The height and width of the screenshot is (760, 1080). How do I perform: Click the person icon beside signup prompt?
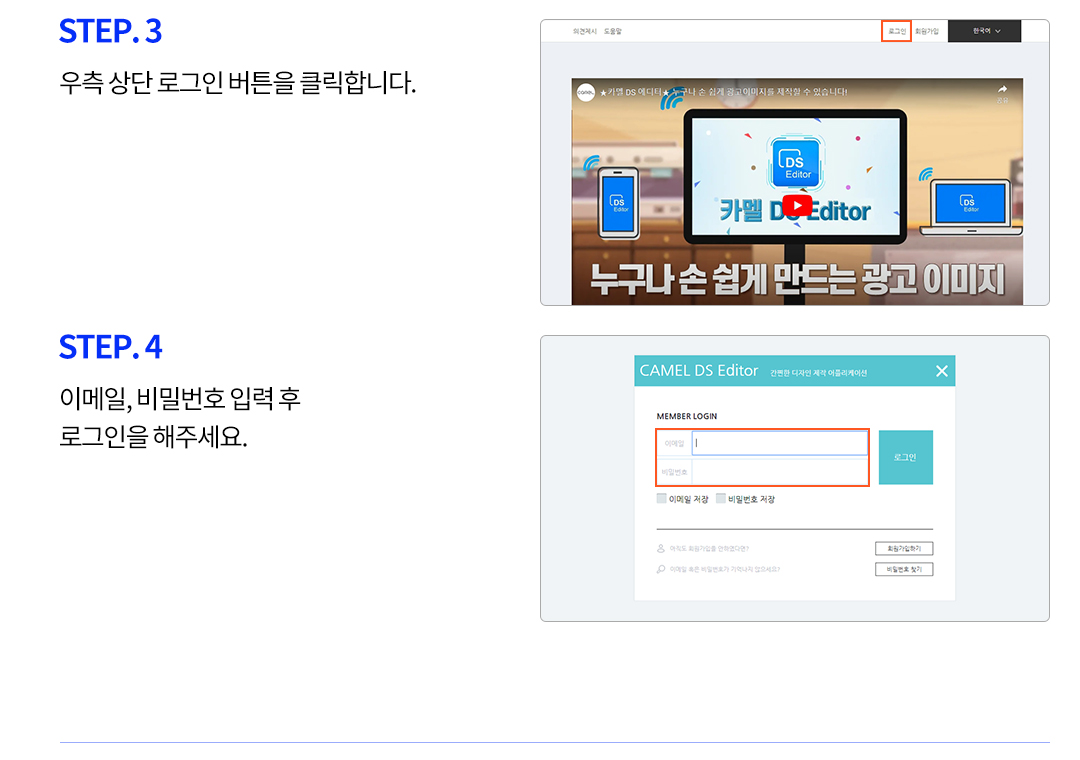click(661, 548)
